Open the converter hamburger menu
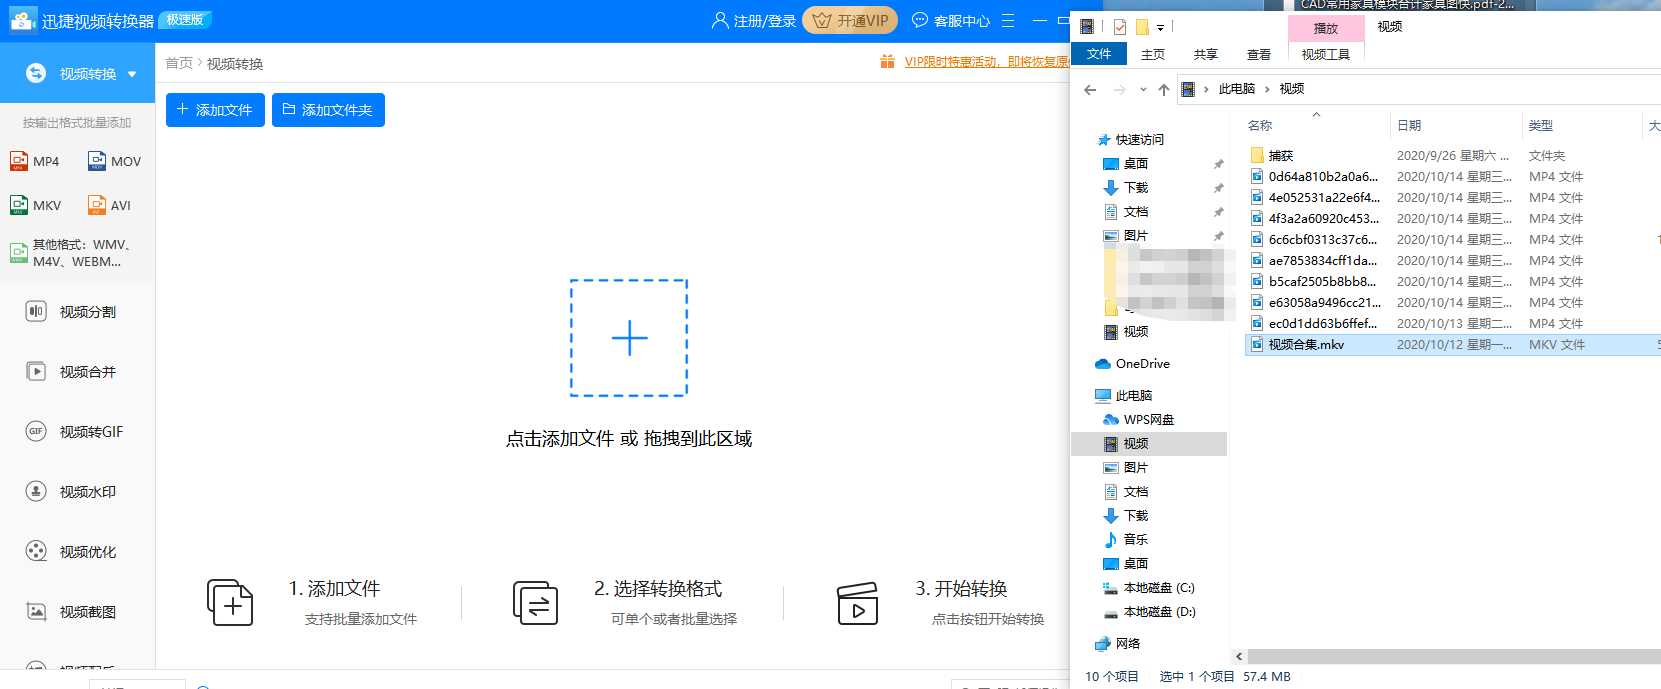The image size is (1661, 689). [x=1008, y=21]
